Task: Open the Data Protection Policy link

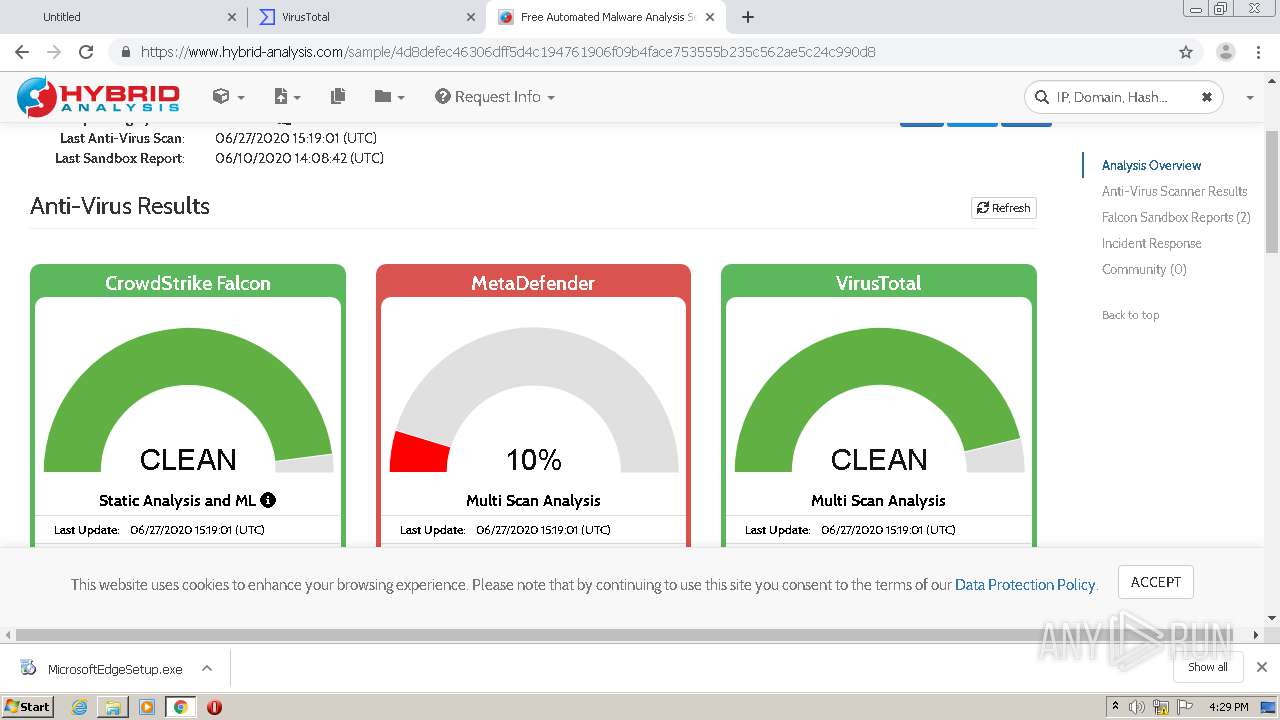Action: click(1025, 585)
